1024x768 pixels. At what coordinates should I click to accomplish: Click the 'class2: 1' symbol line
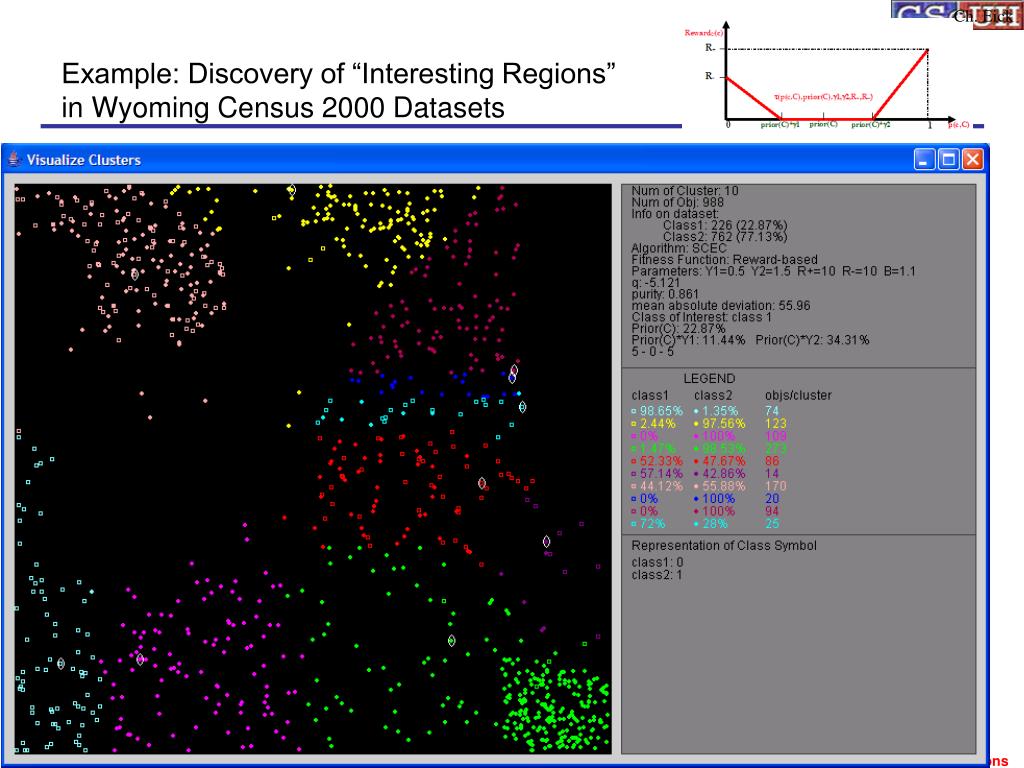pos(657,575)
